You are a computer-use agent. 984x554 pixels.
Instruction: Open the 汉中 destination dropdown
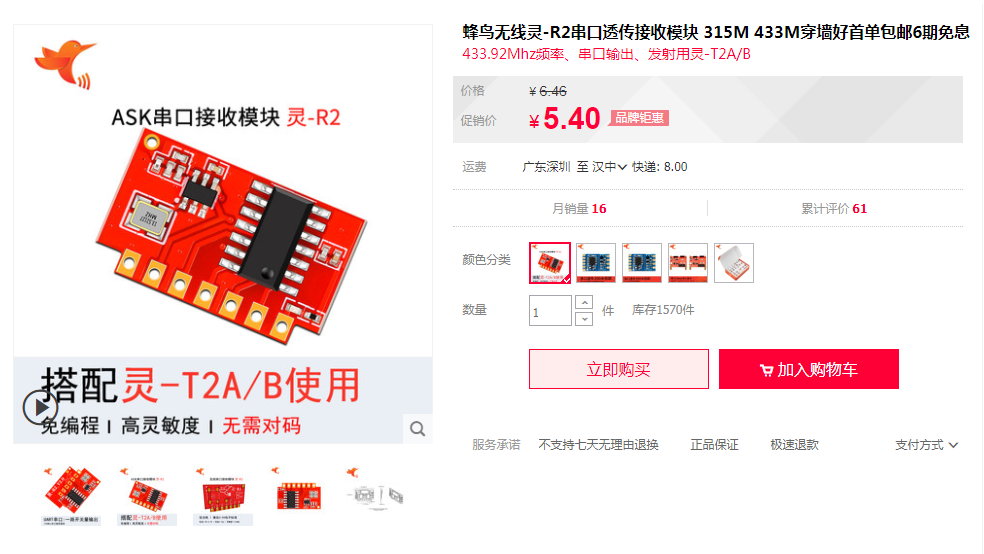(609, 167)
